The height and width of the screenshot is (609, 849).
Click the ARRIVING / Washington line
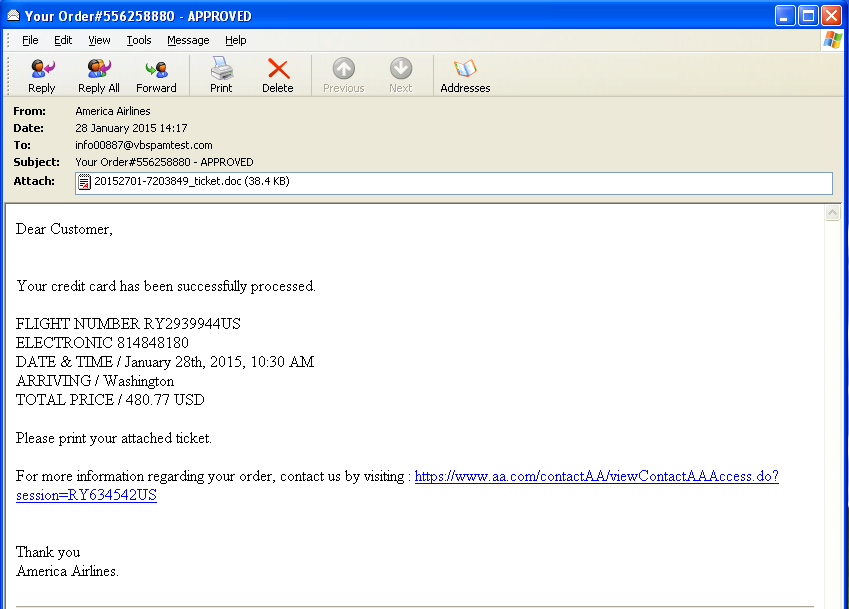coord(95,381)
